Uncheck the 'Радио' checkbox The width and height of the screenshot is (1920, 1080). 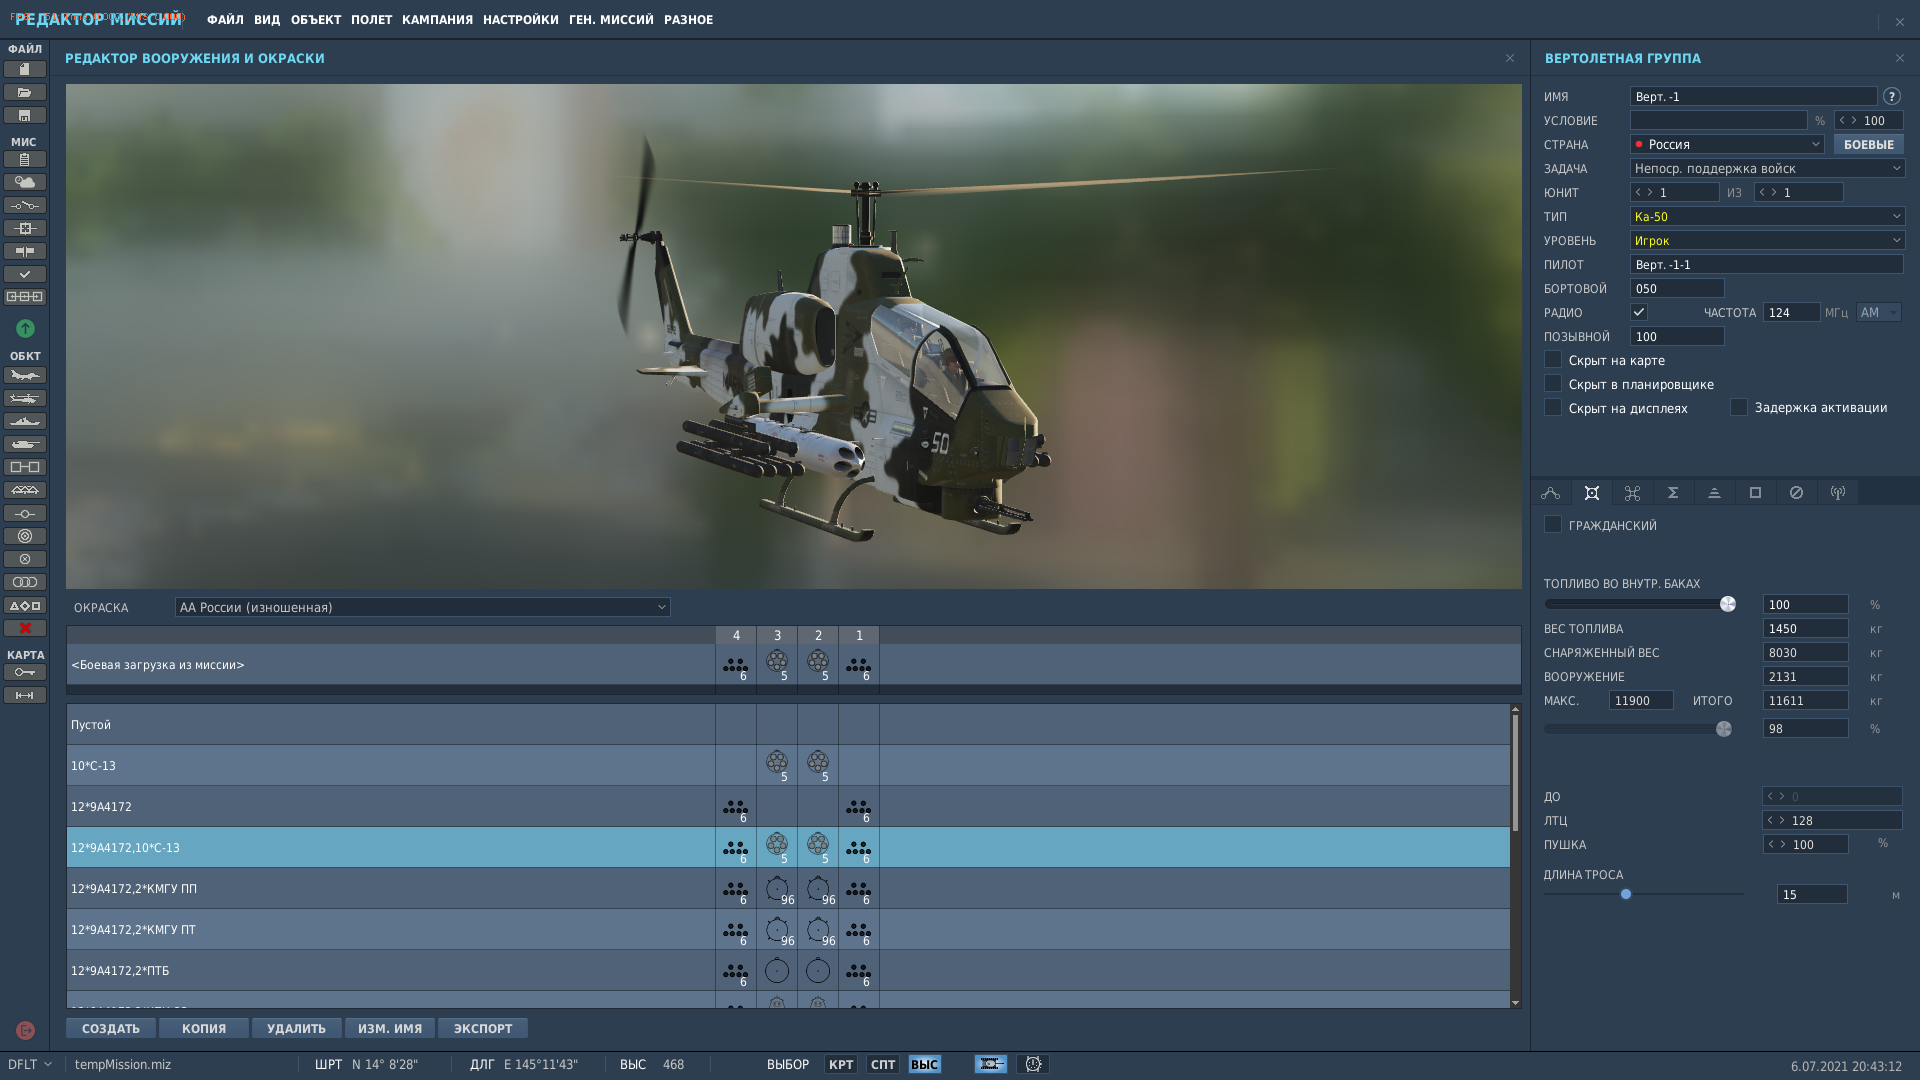(1638, 312)
